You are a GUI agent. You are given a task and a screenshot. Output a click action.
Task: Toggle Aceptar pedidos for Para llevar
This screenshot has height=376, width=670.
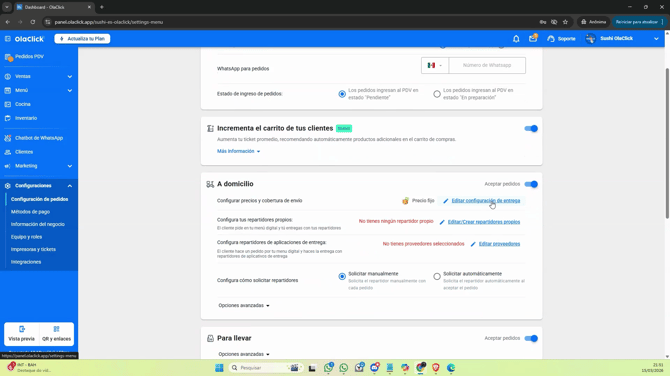531,338
